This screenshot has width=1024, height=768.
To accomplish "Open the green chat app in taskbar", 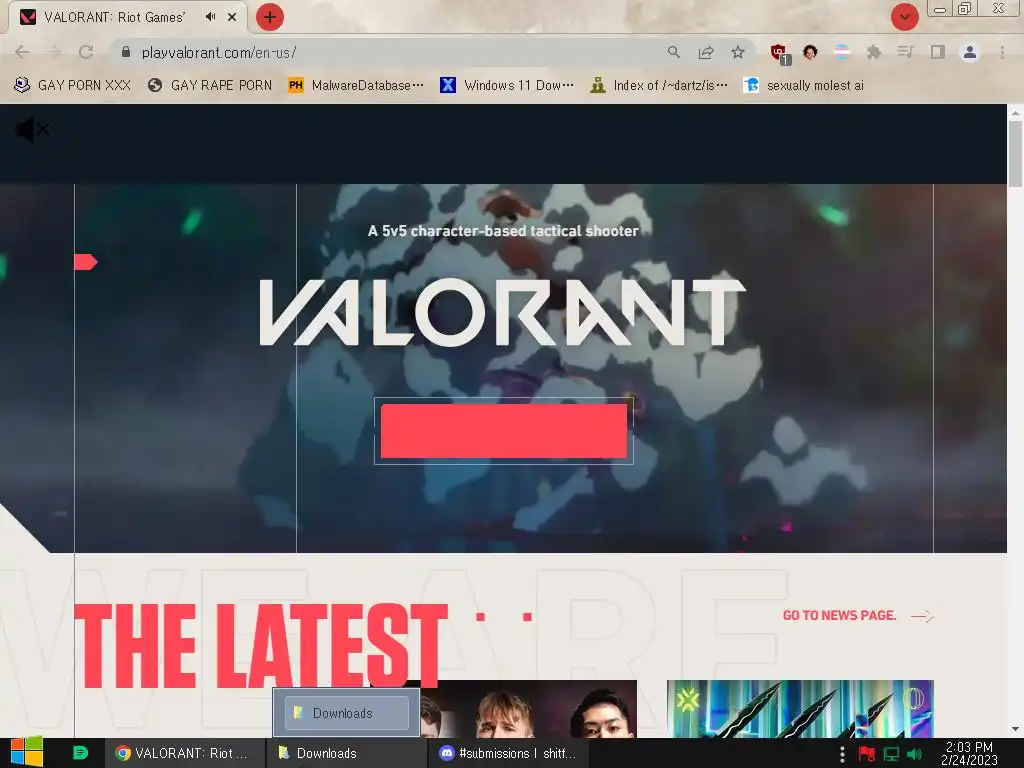I will click(x=80, y=753).
